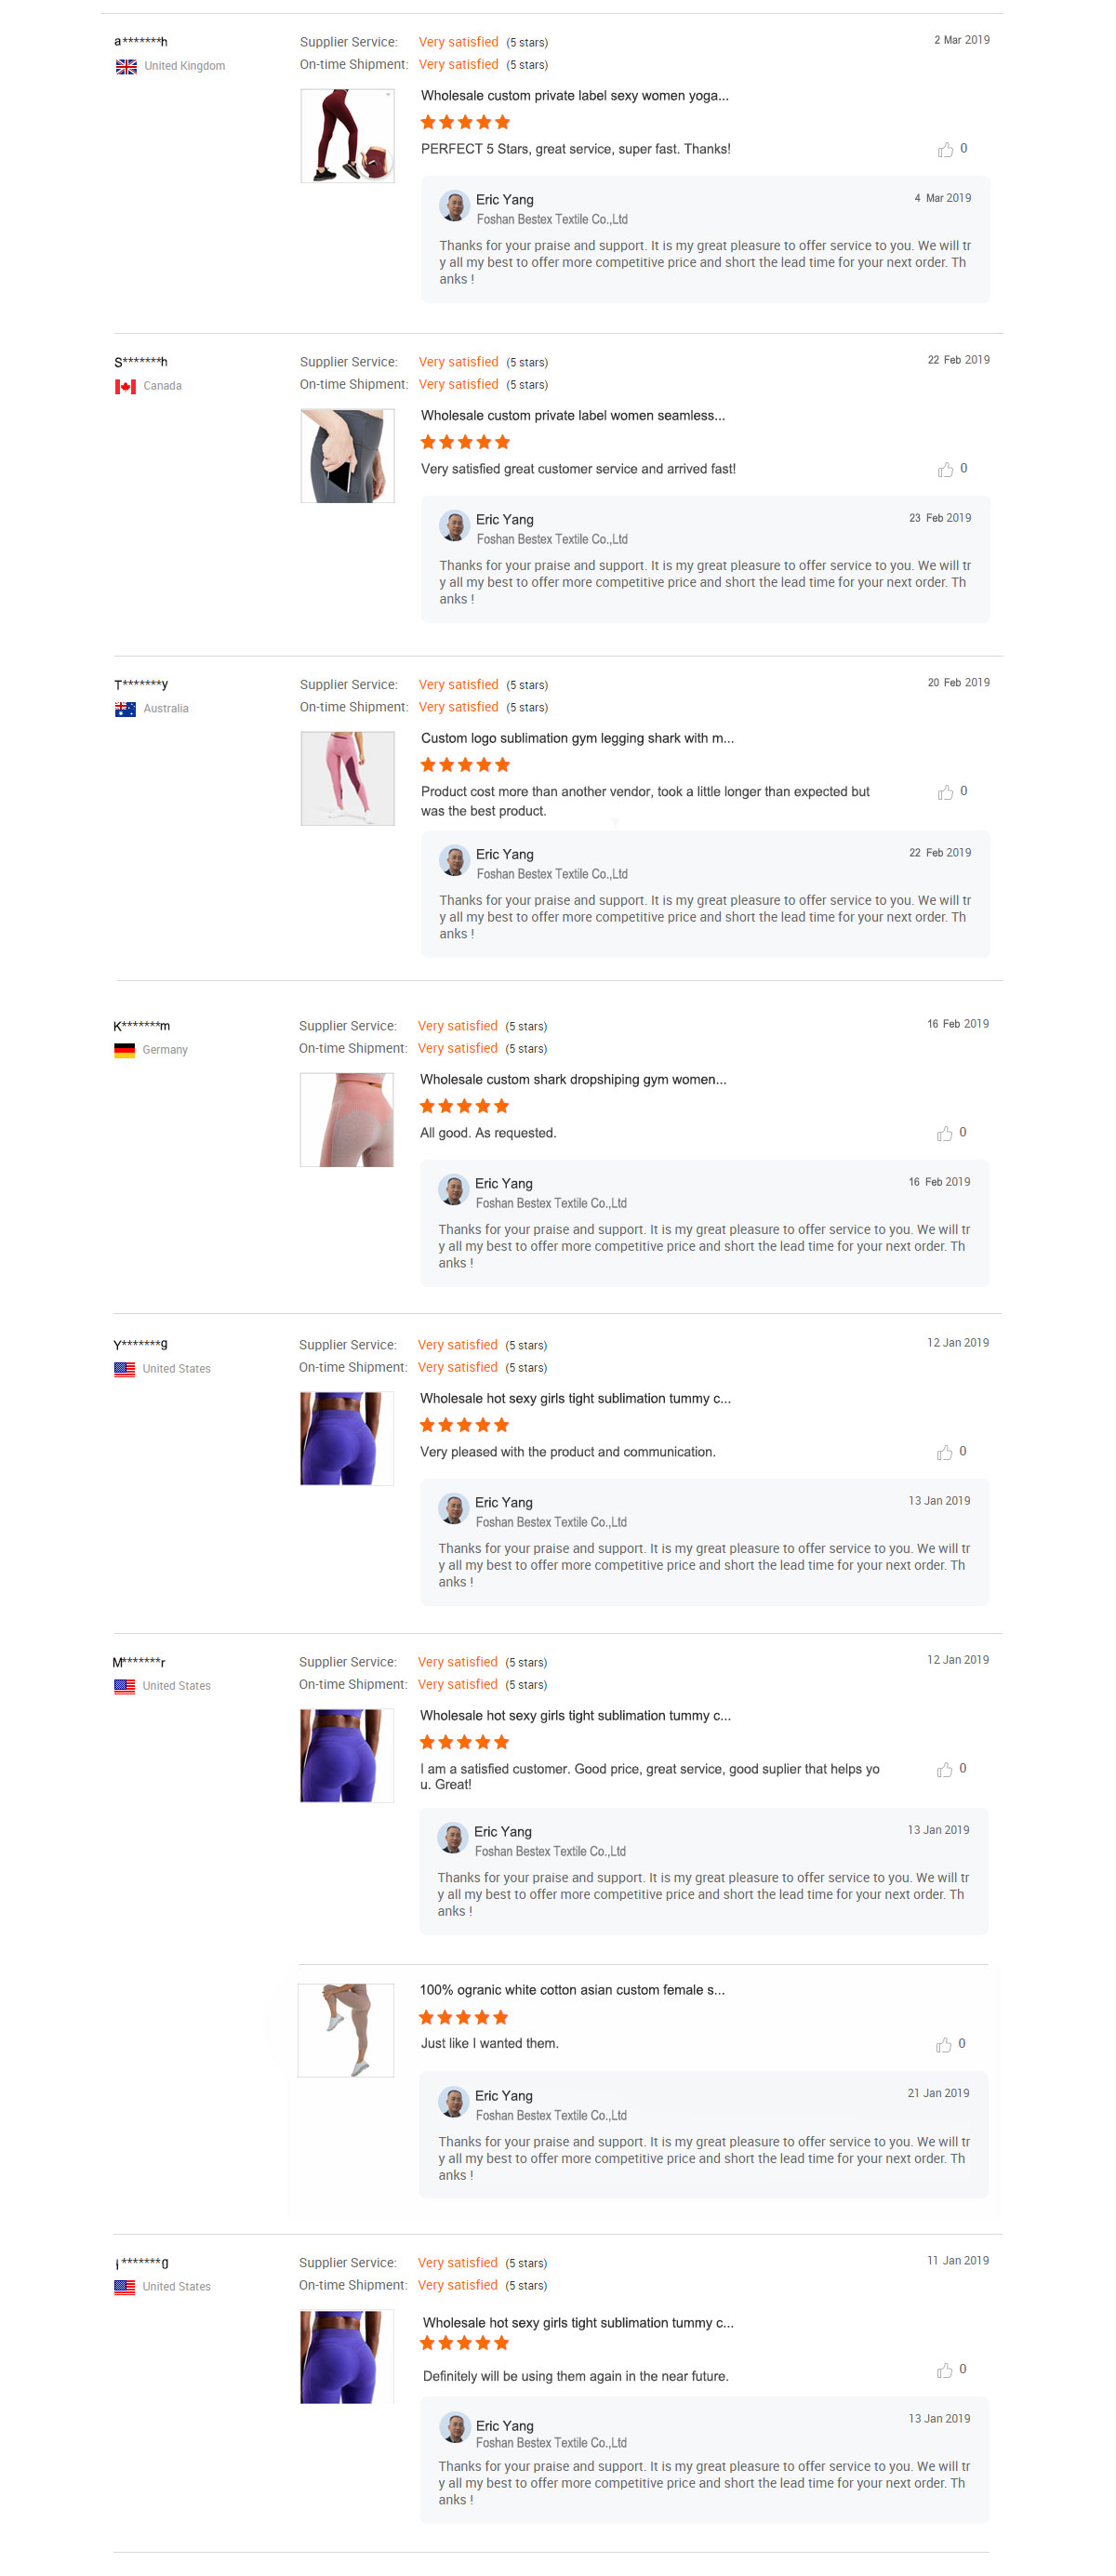Open 'Wholesale custom shark dropshiping gym women...' link
This screenshot has width=1116, height=2576.
pos(573,1080)
